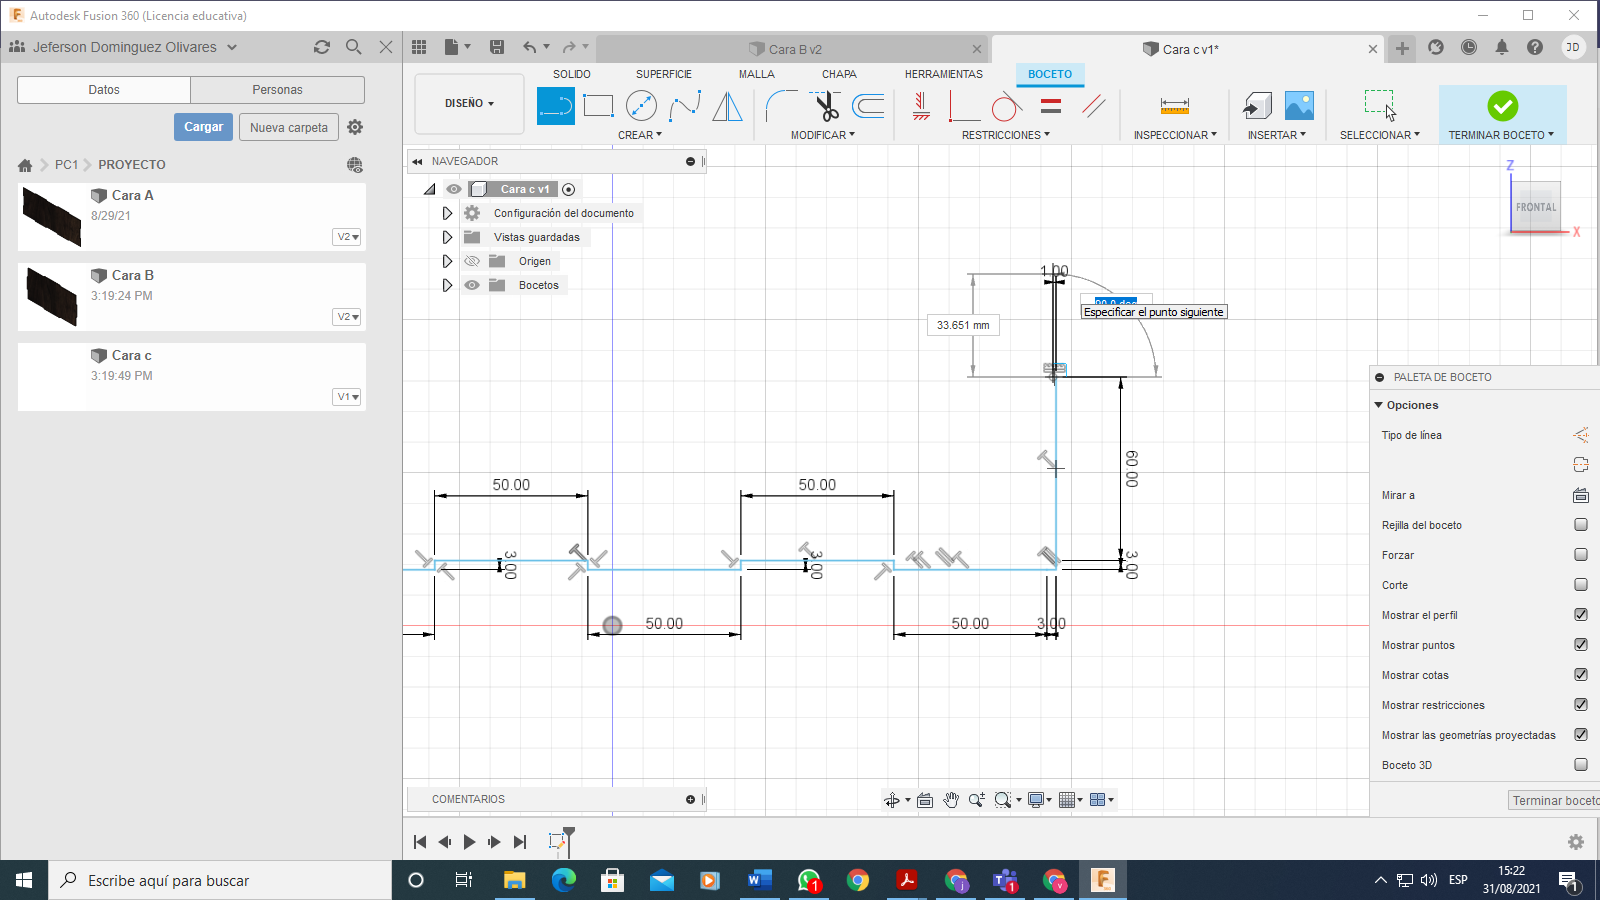The width and height of the screenshot is (1600, 900).
Task: Uncheck 'Mostrar puntos'
Action: pyautogui.click(x=1581, y=645)
